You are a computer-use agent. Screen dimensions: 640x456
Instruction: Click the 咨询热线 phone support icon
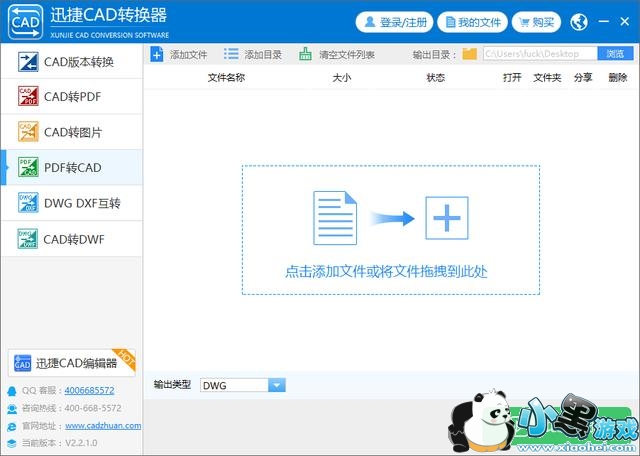12,409
